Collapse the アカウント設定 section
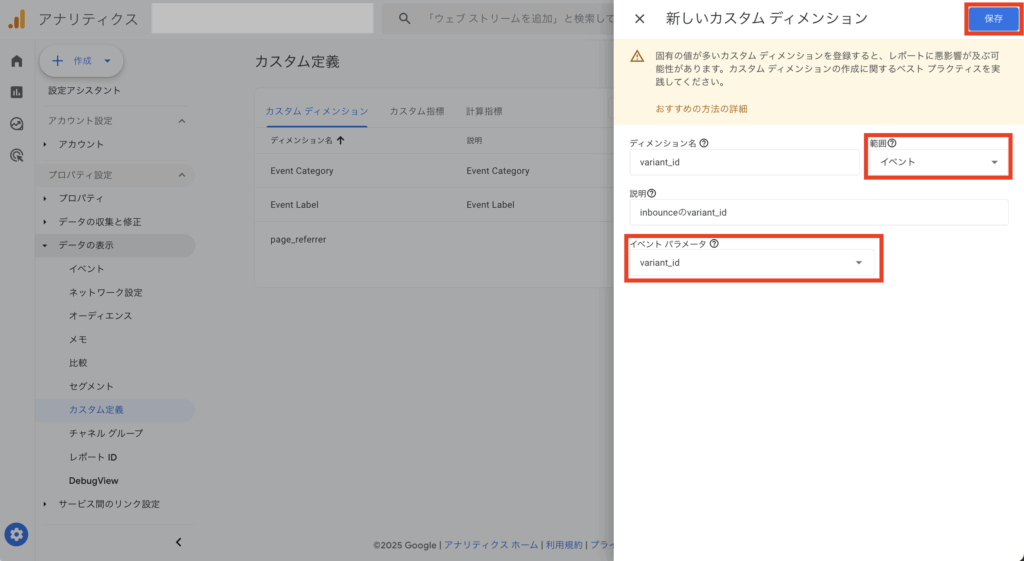Viewport: 1024px width, 561px height. (181, 121)
